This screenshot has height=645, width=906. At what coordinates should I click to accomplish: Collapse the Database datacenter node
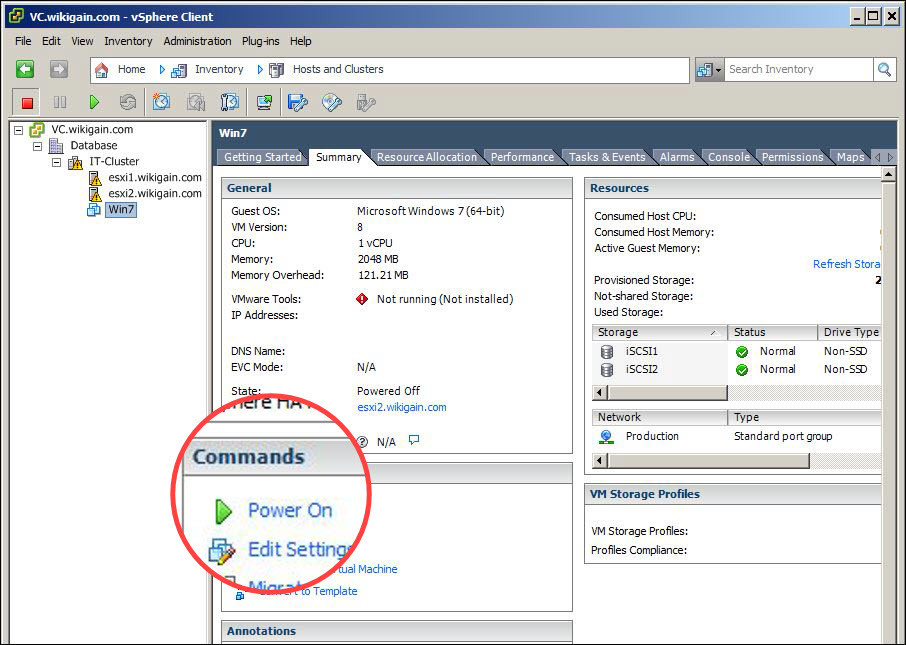(38, 146)
